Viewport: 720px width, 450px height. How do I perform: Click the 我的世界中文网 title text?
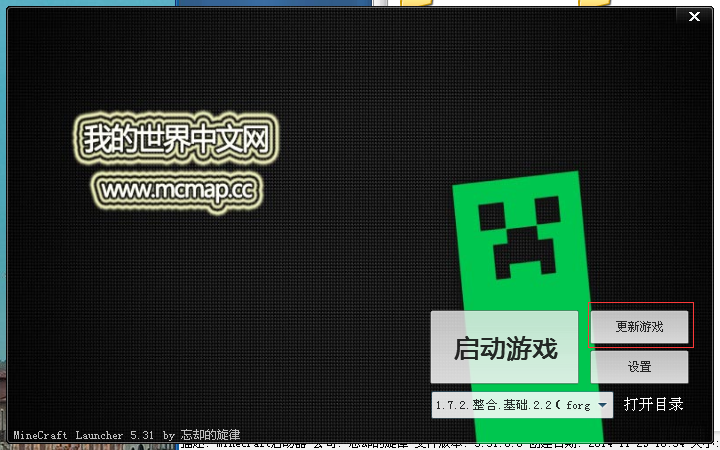pos(176,139)
